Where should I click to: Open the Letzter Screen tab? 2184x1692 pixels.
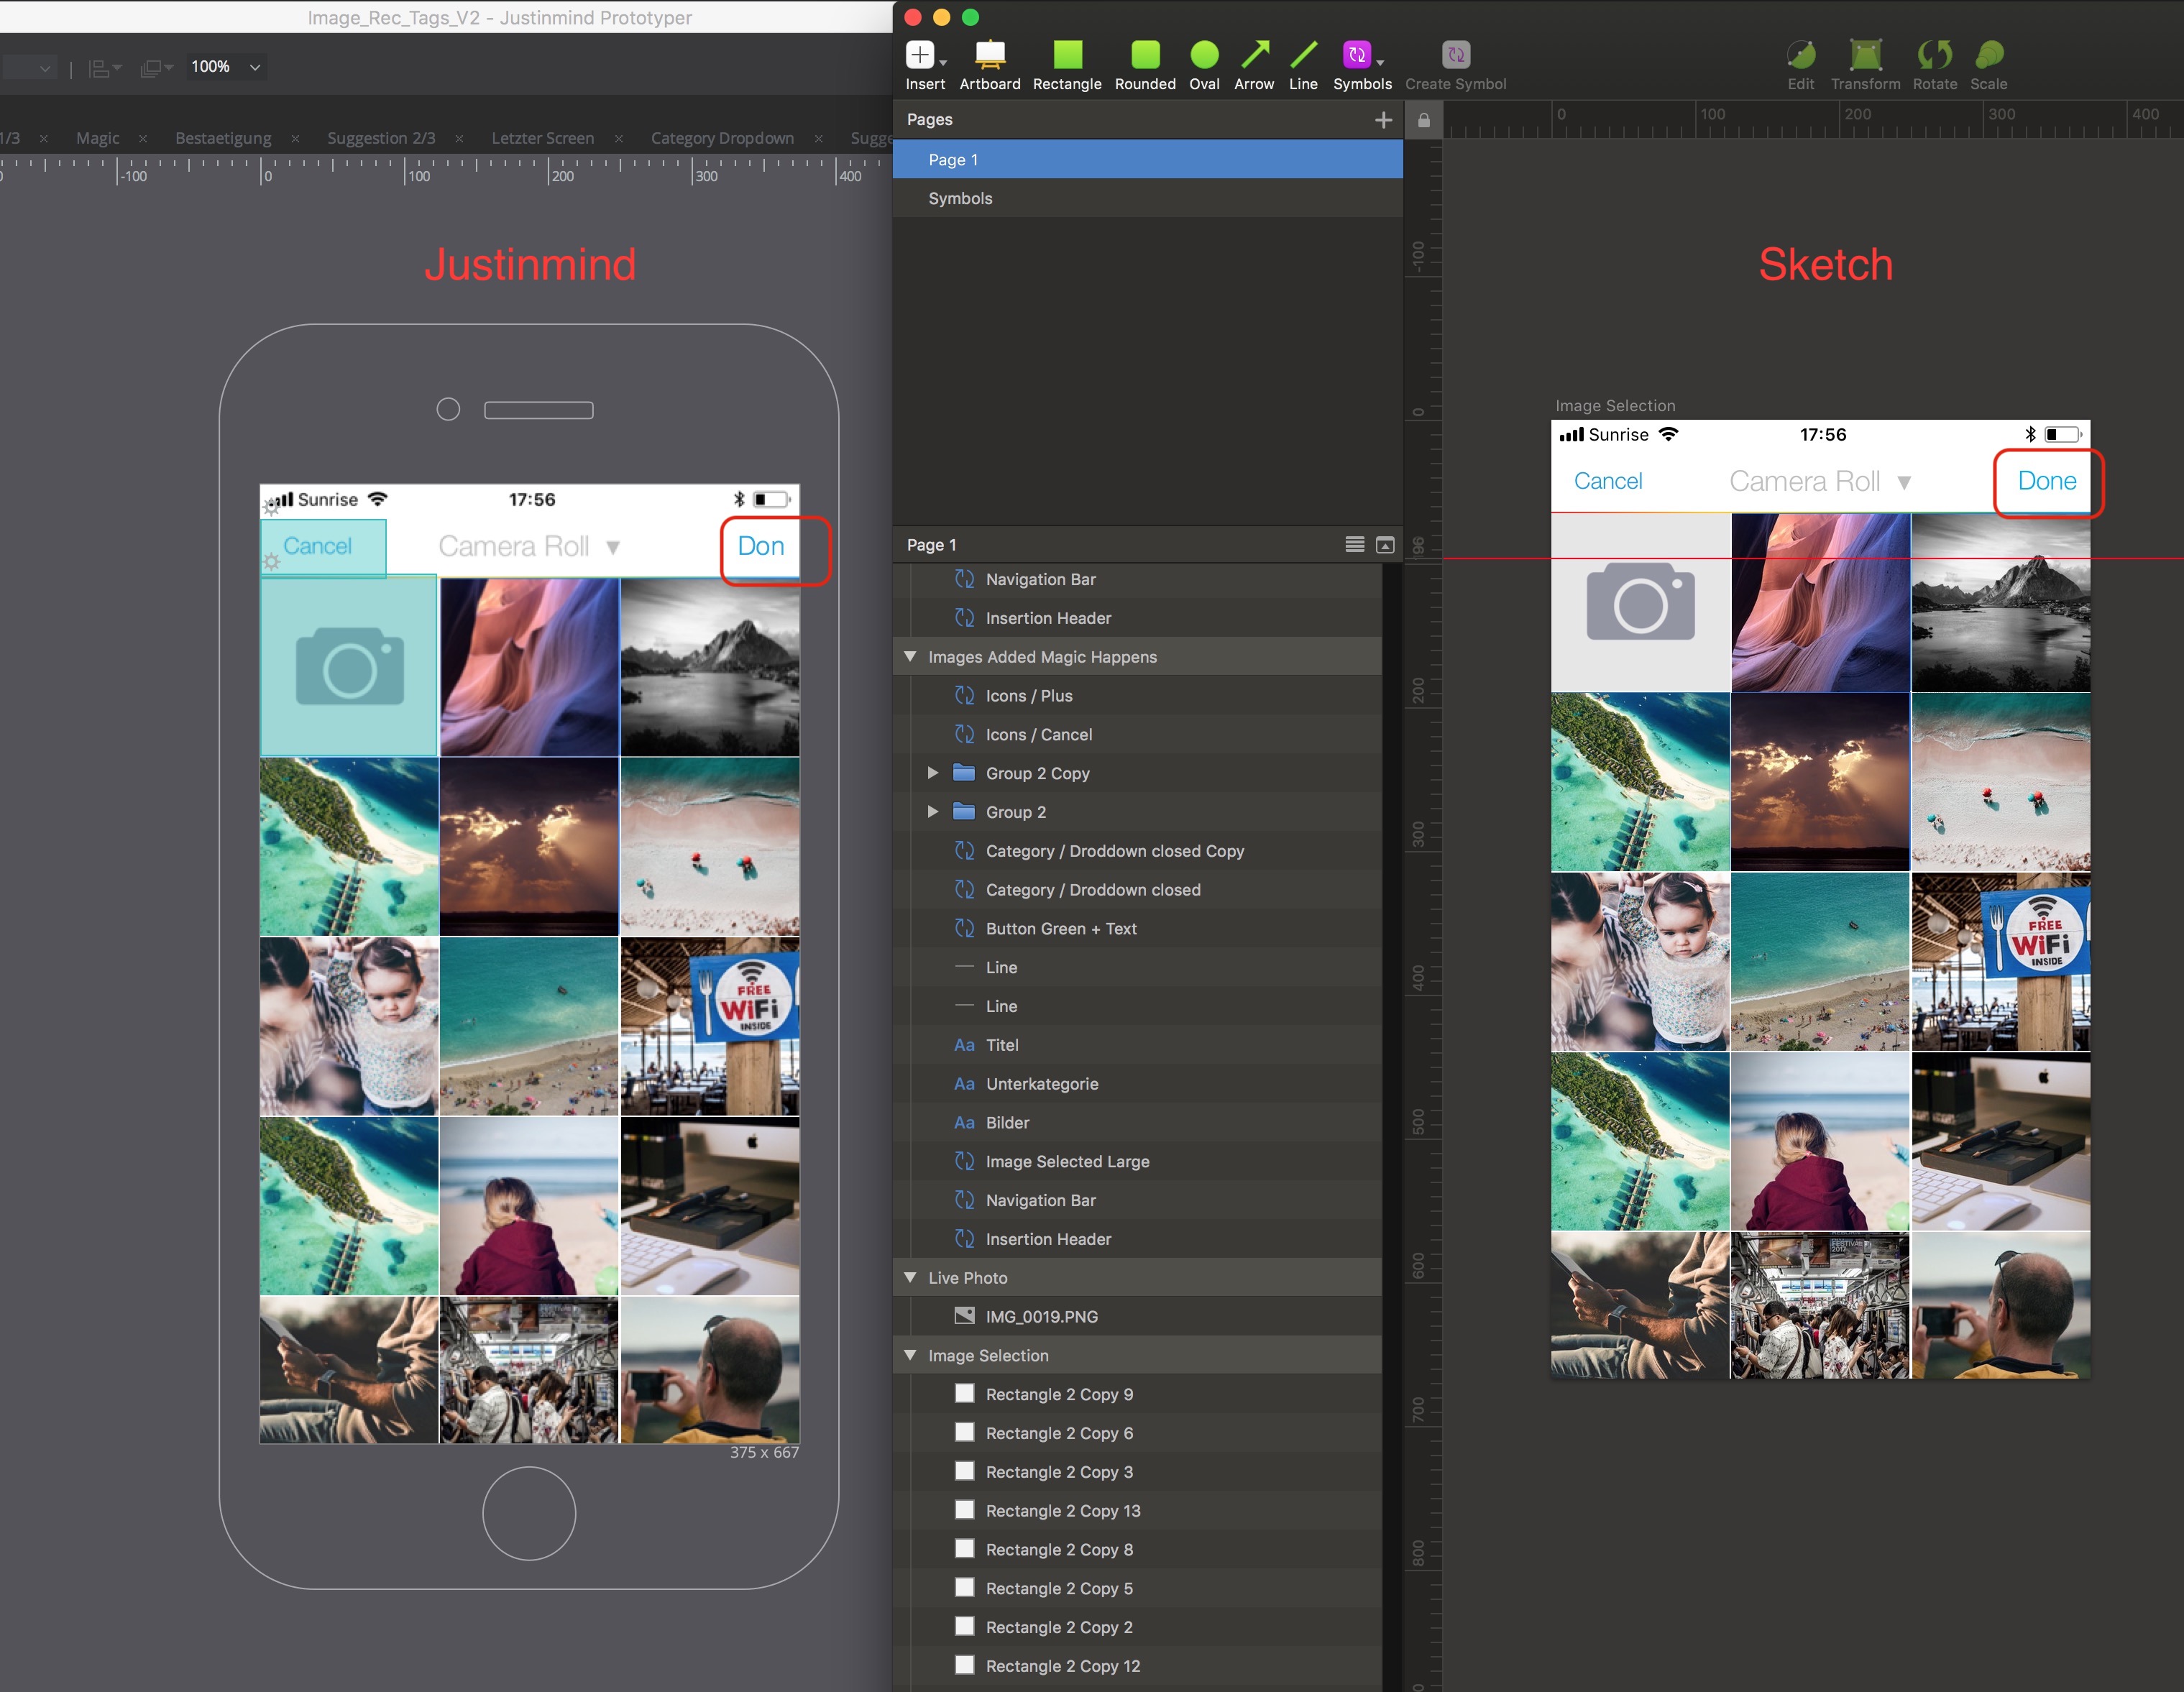(542, 138)
